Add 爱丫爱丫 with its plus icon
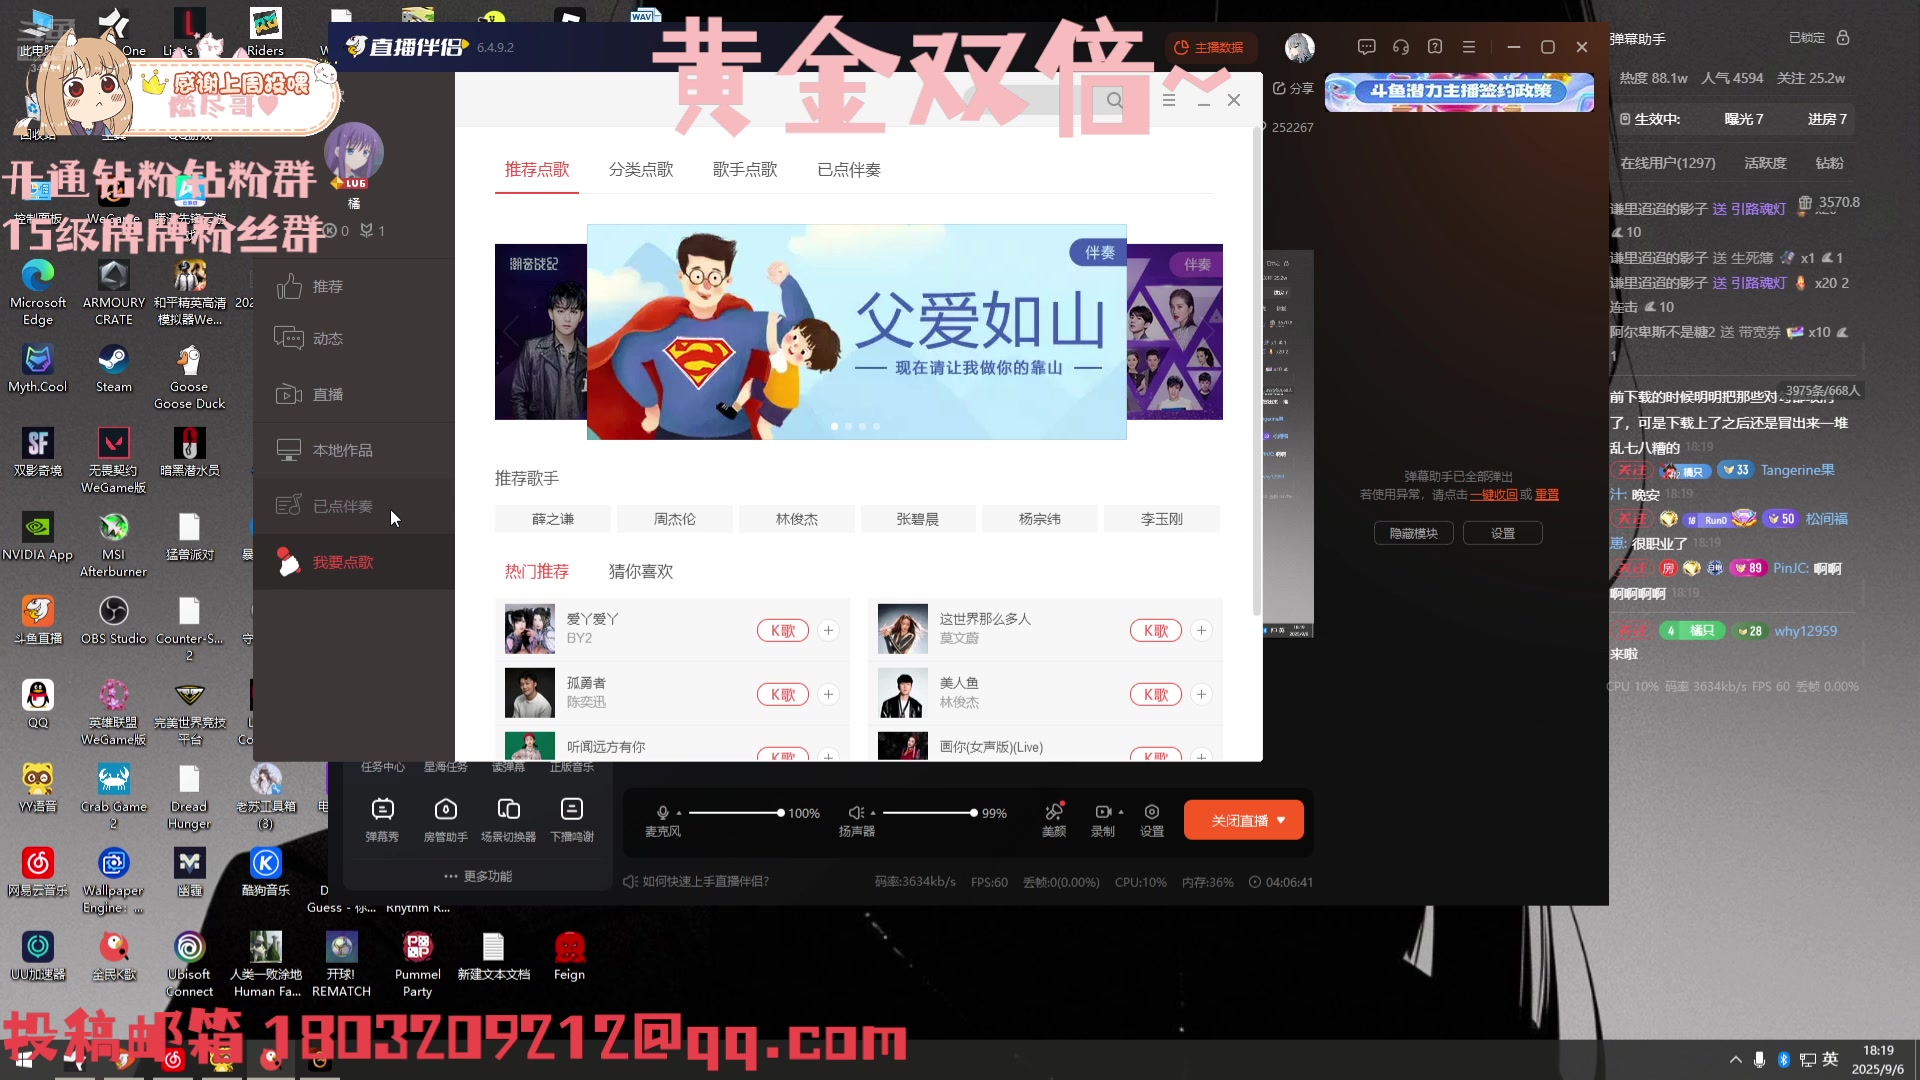 coord(828,630)
